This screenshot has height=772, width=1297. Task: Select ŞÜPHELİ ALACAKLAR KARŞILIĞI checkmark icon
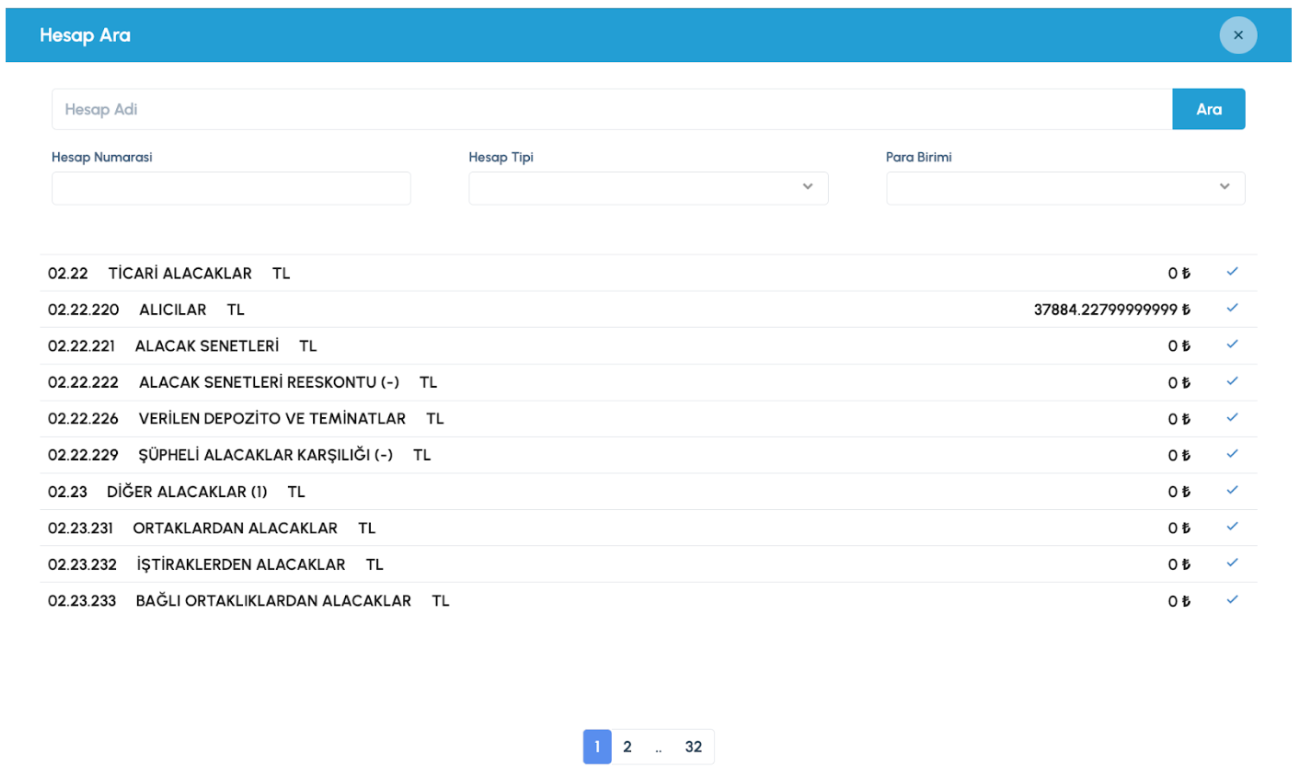click(1232, 454)
